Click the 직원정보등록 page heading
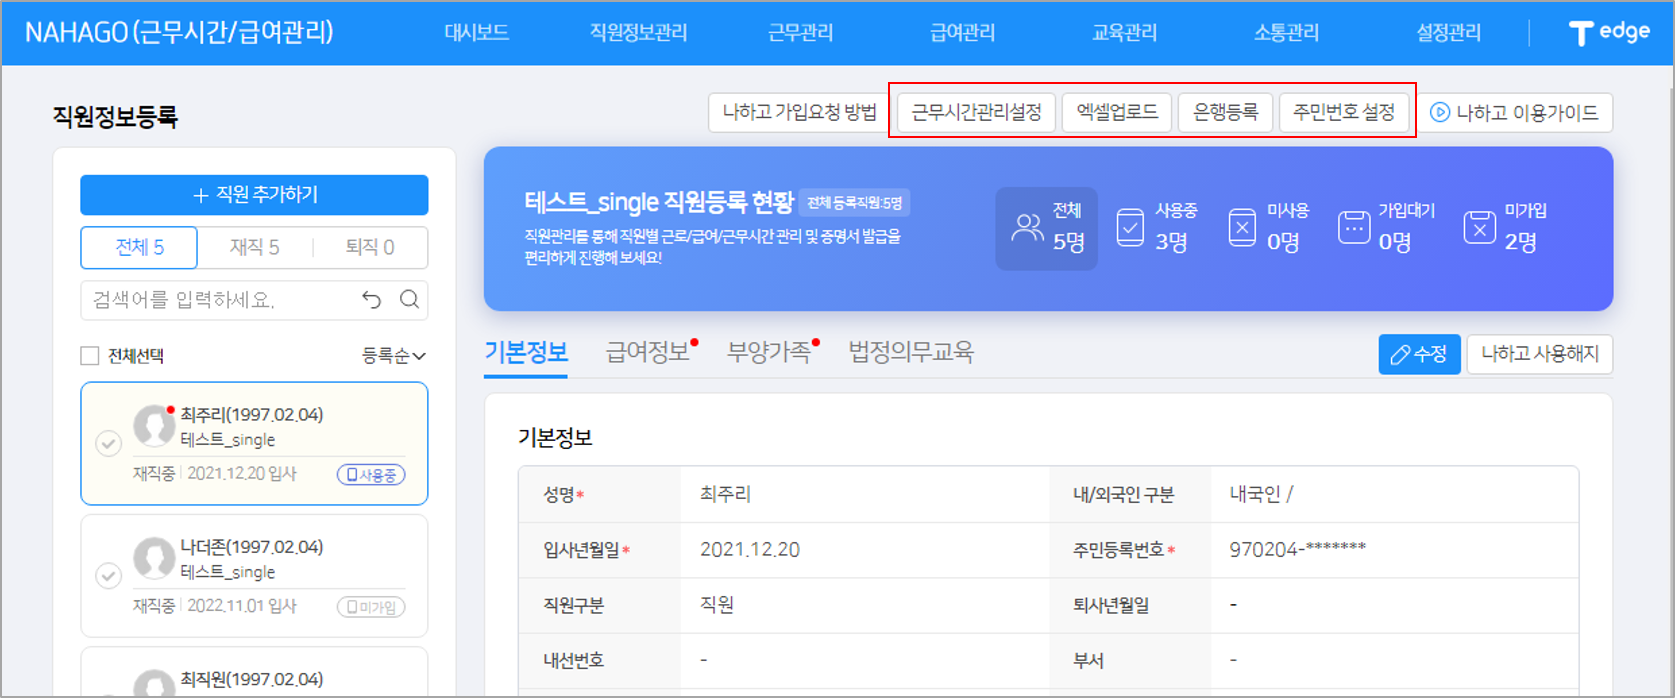Viewport: 1675px width, 698px height. coord(115,117)
